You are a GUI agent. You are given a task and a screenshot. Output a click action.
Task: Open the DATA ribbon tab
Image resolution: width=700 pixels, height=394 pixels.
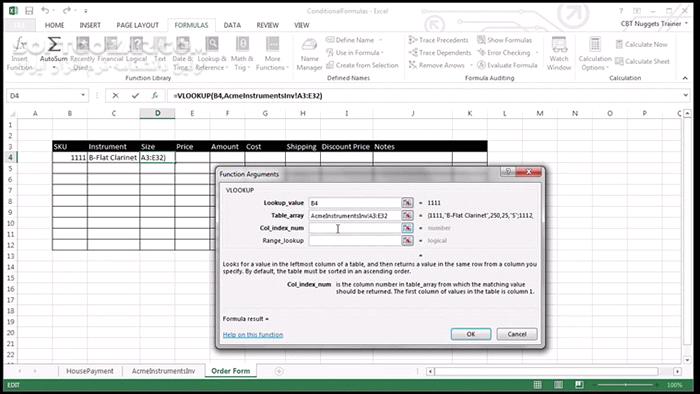click(x=232, y=25)
